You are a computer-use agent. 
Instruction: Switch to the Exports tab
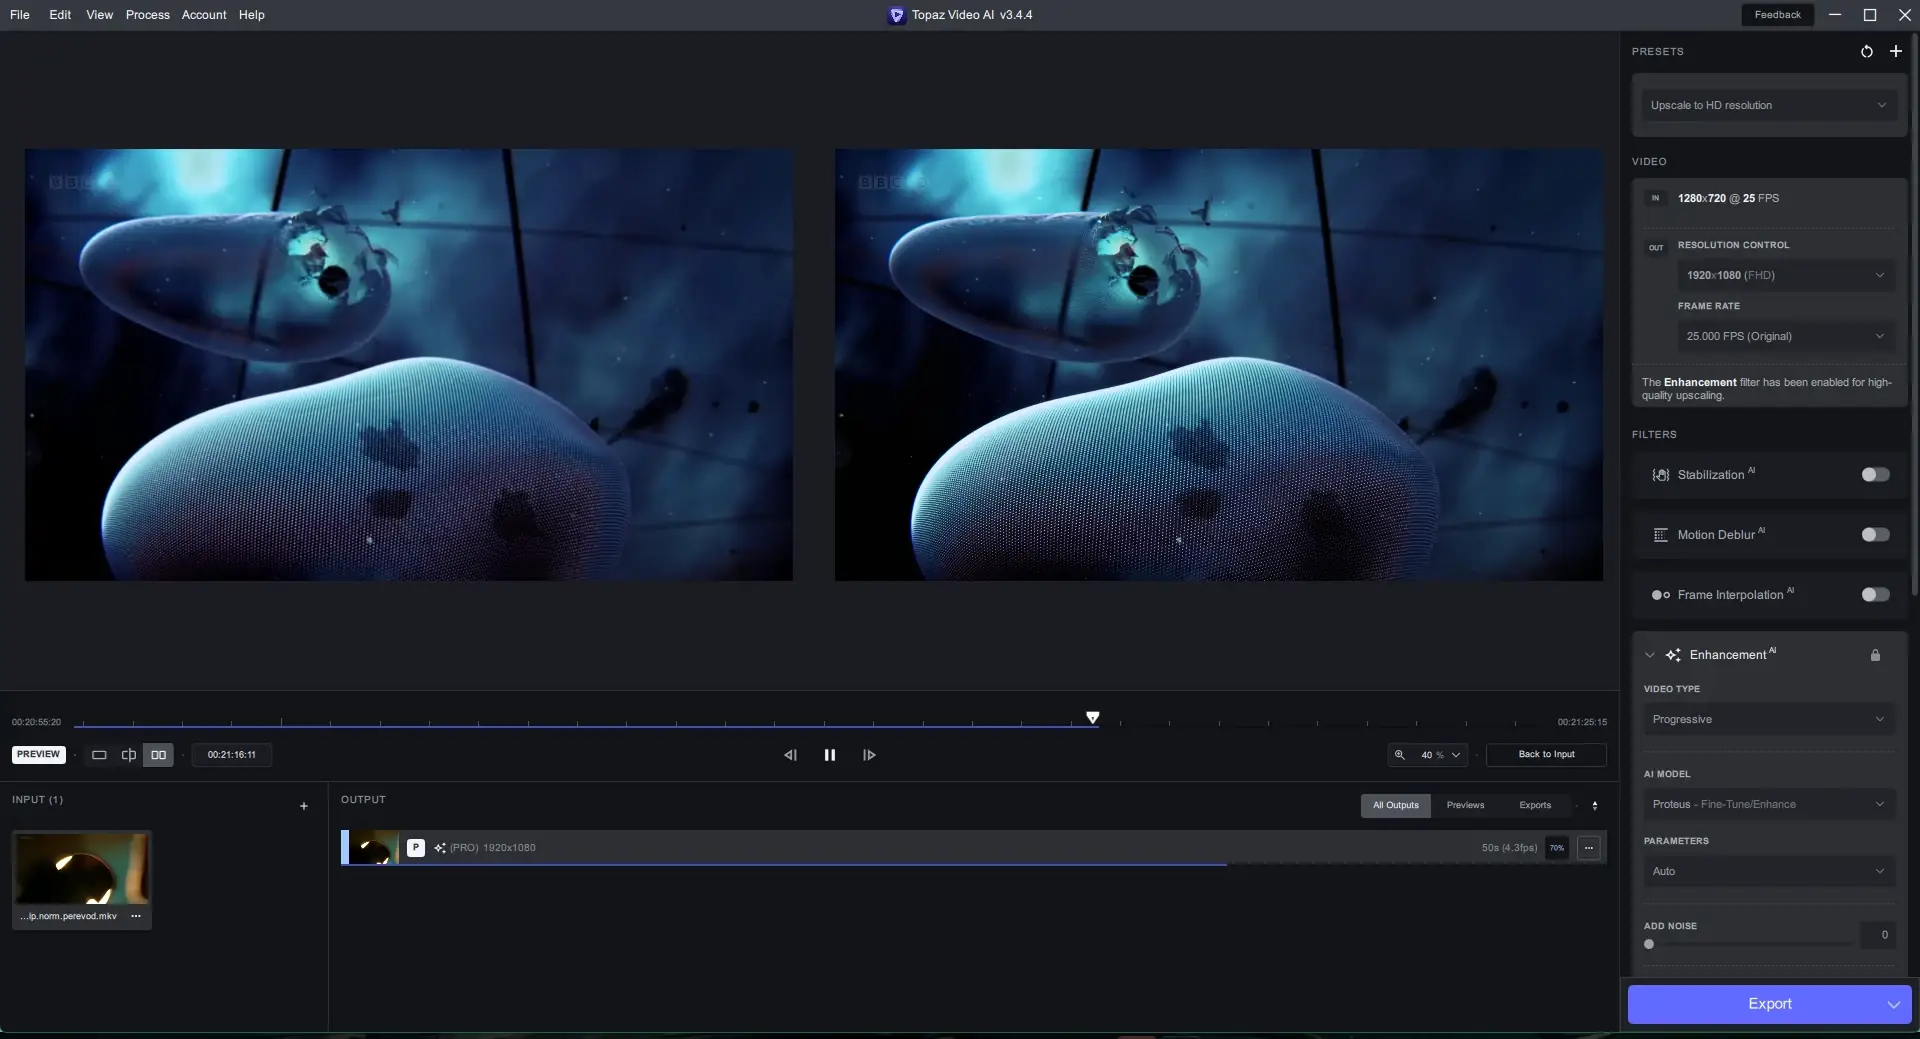[x=1535, y=805]
